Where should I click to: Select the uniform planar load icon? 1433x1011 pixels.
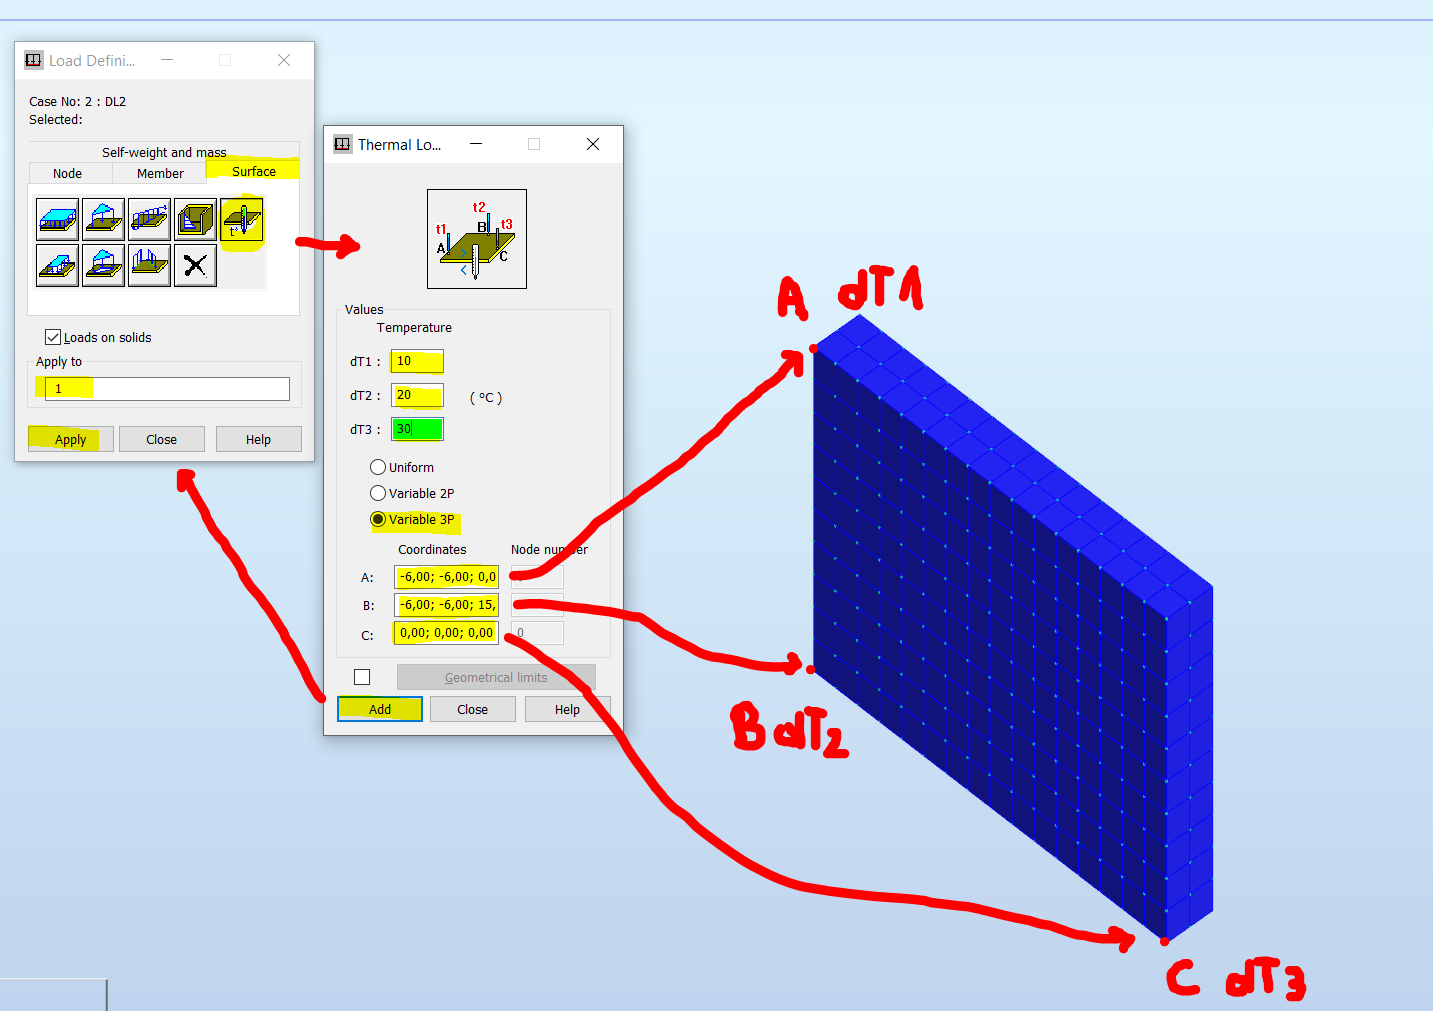click(x=57, y=218)
